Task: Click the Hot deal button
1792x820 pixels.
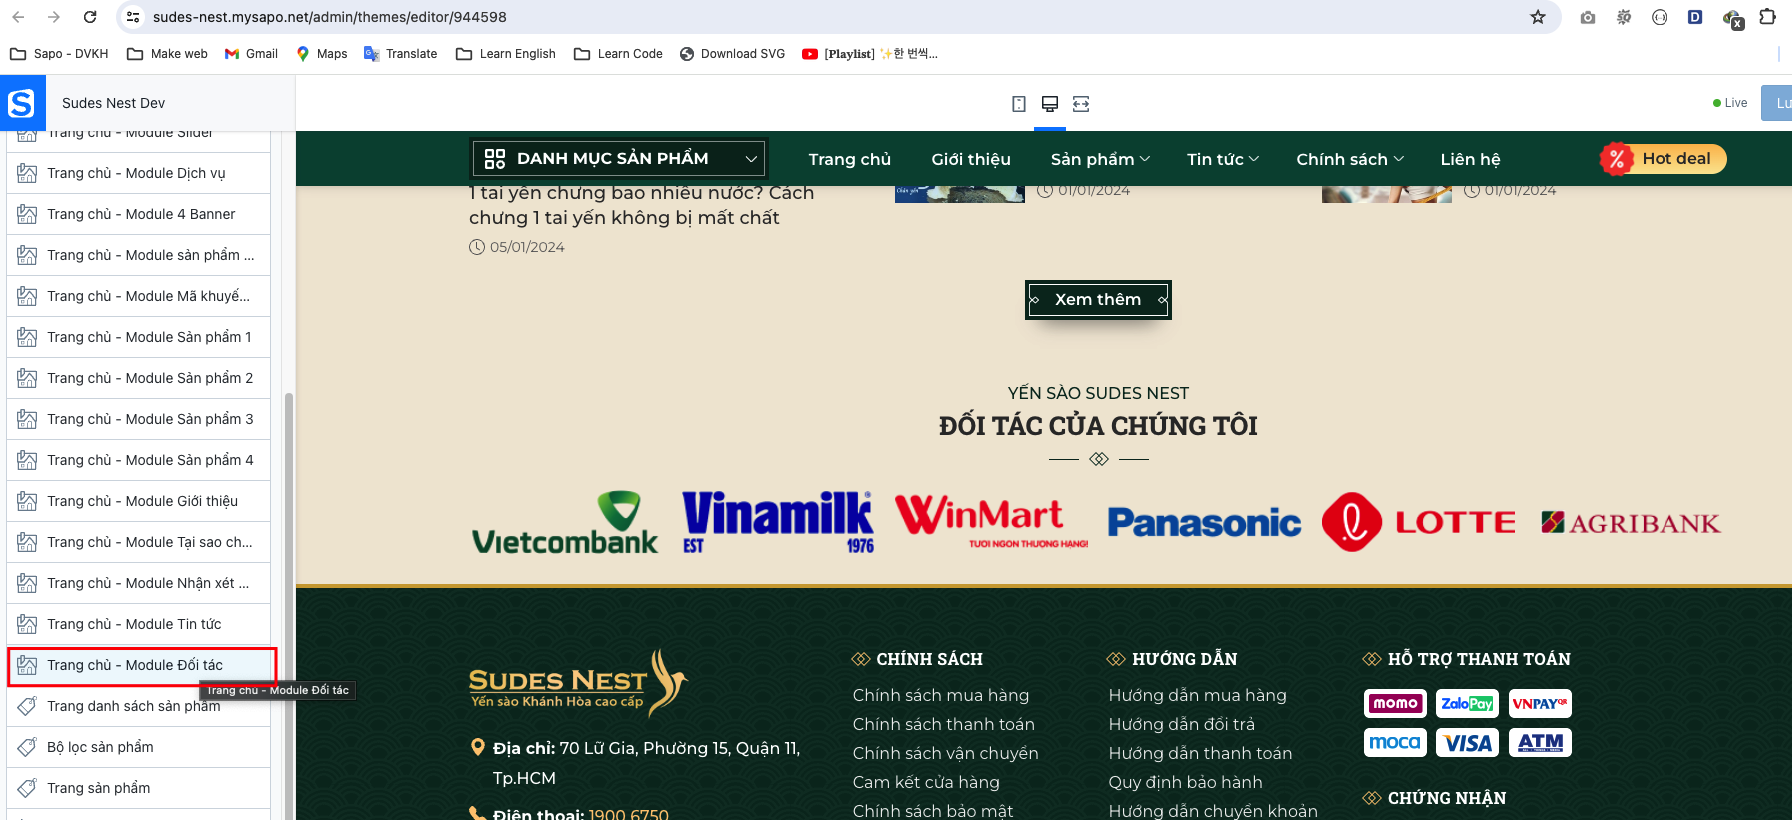Action: 1663,159
